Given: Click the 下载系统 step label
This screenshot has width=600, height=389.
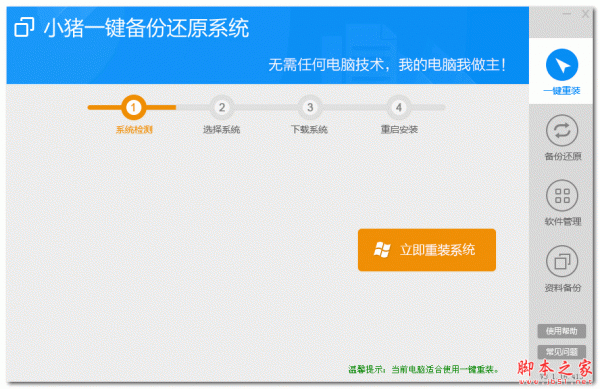Looking at the screenshot, I should 309,130.
